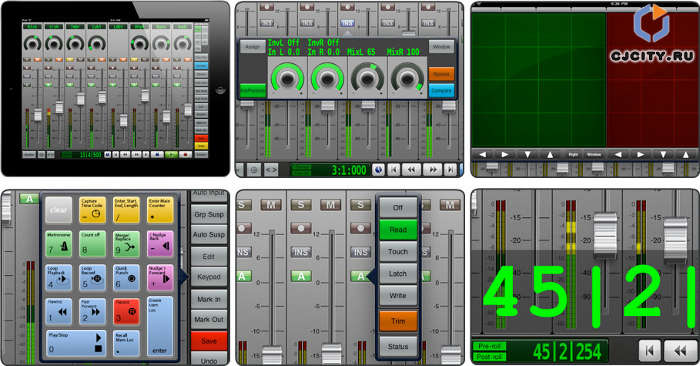Click the 45|2|254 counter display
700x366 pixels.
[x=567, y=352]
